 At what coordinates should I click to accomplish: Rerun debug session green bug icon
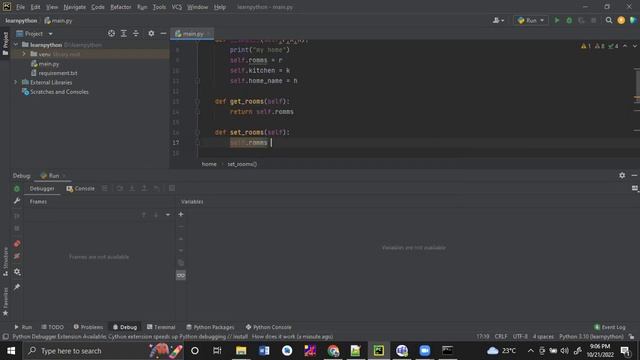pos(17,189)
